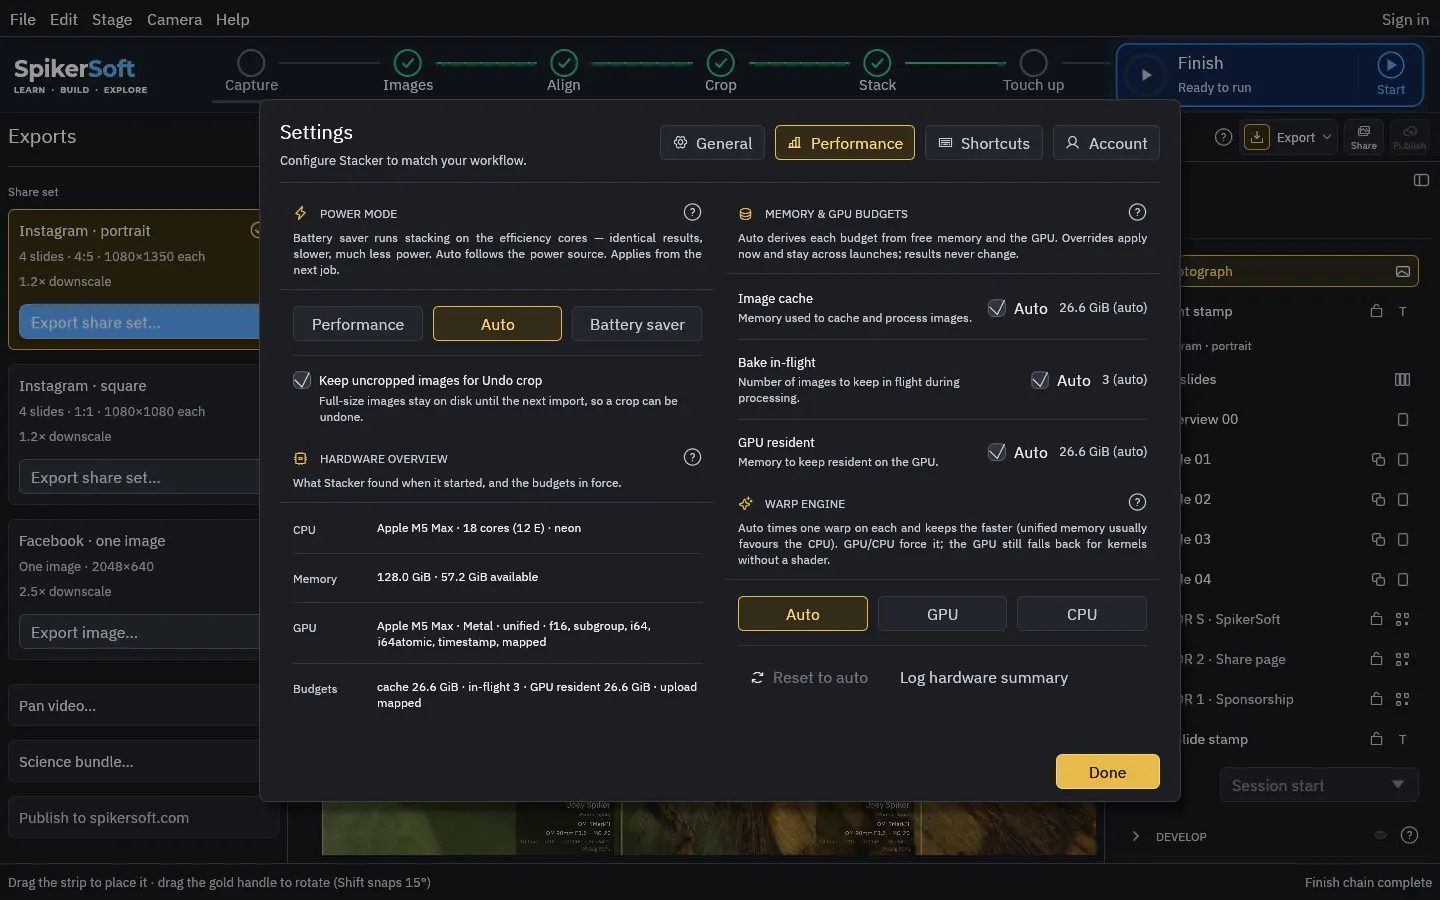The image size is (1440, 900).
Task: Click the Share icon in the toolbar
Action: point(1364,137)
